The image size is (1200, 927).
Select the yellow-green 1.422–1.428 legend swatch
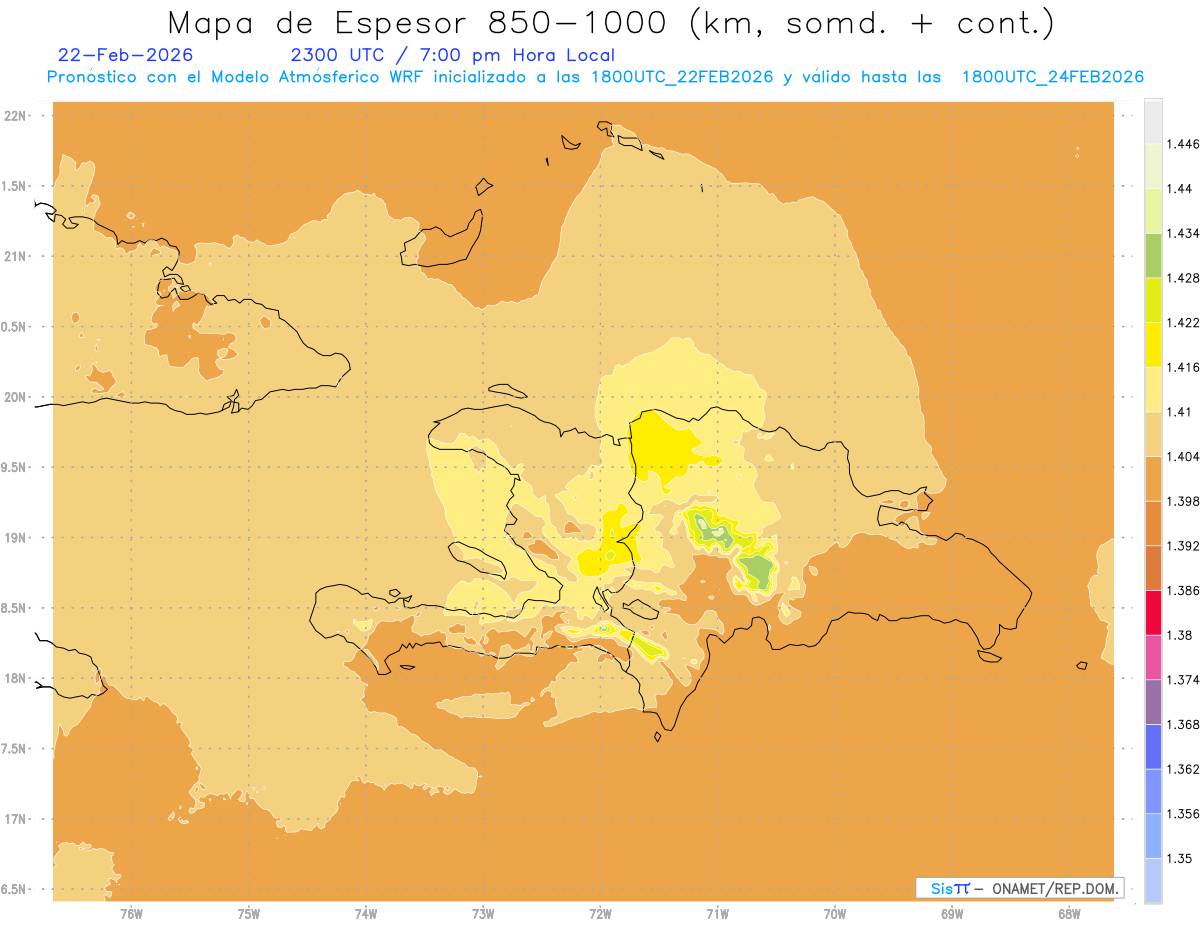click(1153, 300)
